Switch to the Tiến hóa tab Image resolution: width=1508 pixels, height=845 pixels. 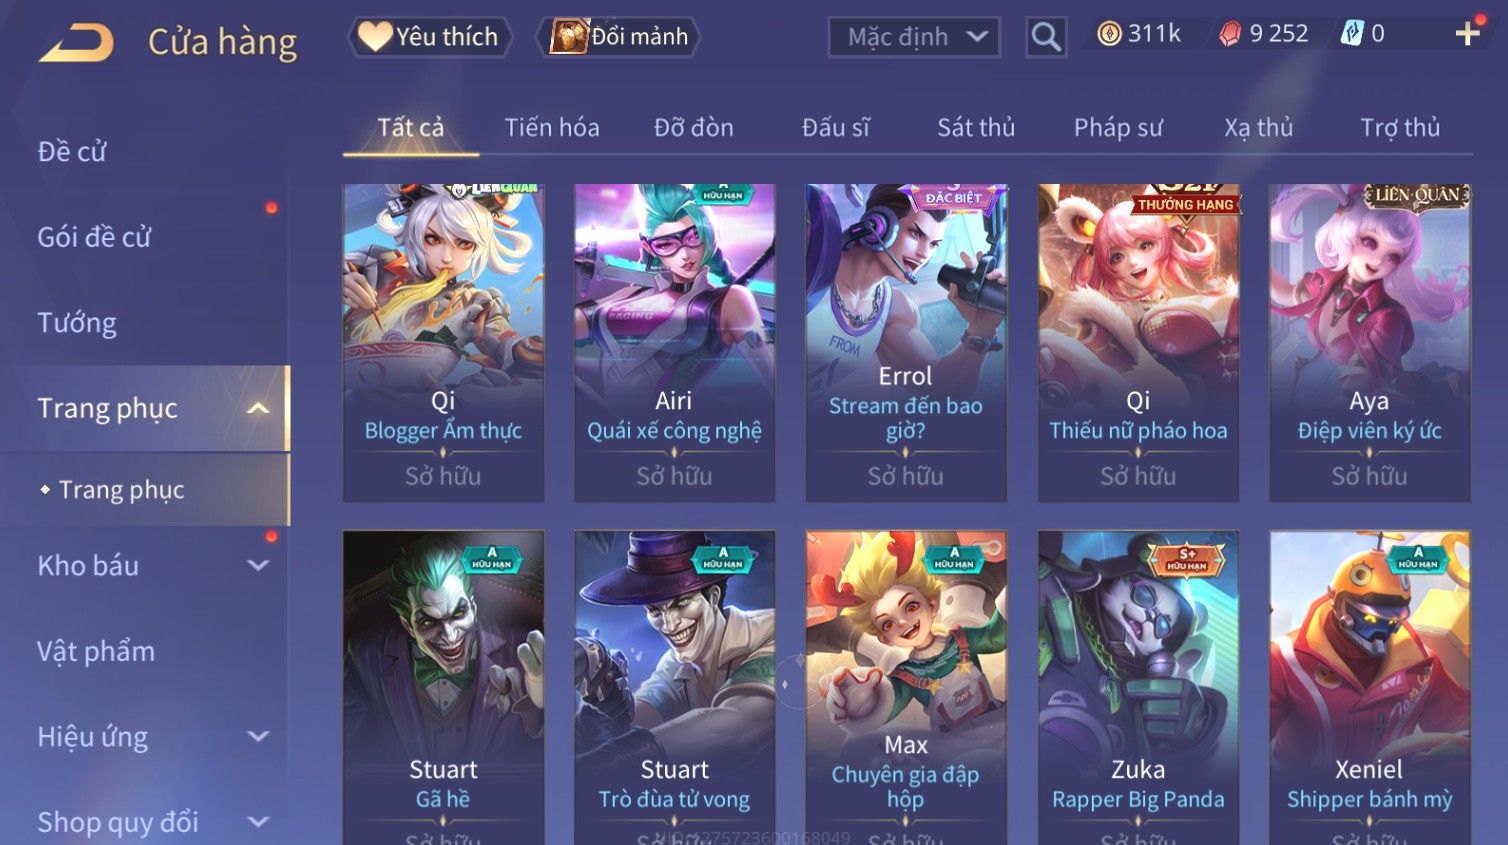coord(552,128)
